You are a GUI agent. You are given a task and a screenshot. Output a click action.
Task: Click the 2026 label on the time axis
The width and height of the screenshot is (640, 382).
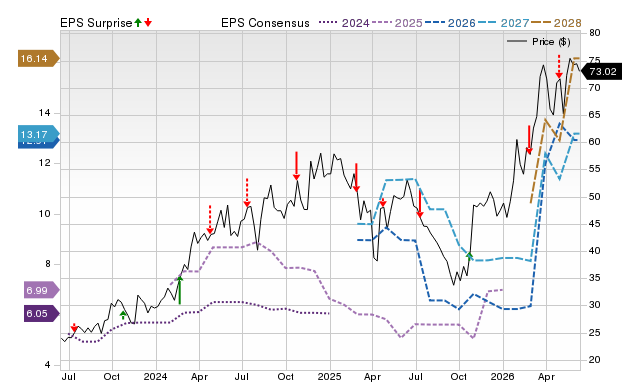click(x=502, y=376)
